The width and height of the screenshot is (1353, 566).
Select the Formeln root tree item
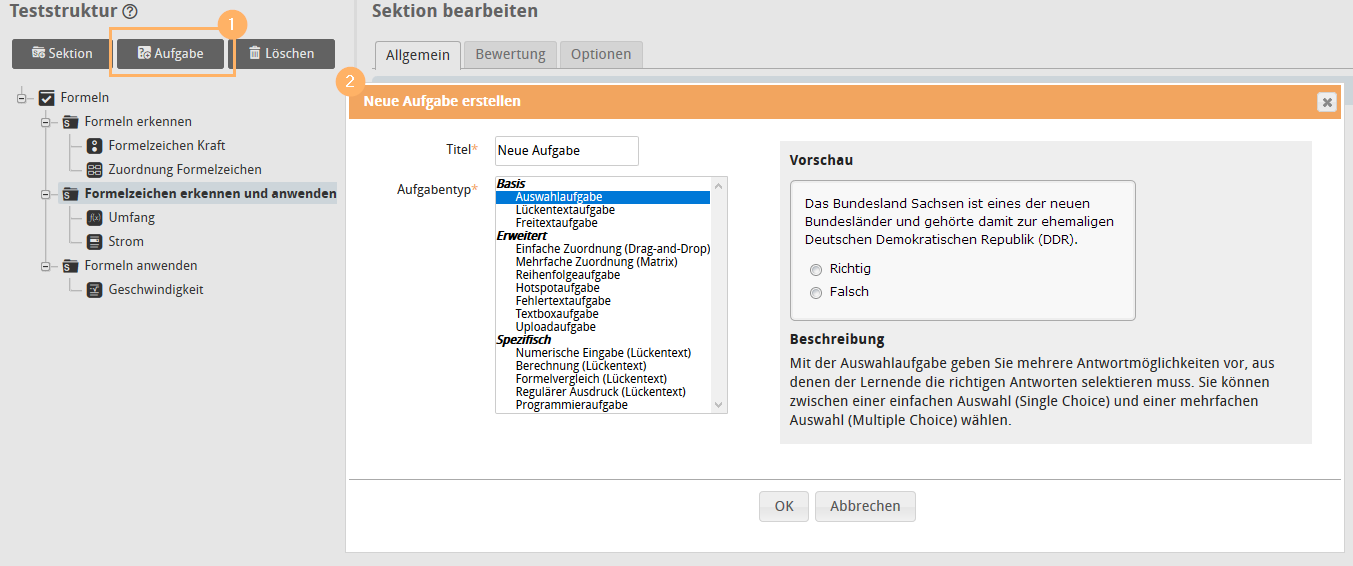(x=85, y=98)
